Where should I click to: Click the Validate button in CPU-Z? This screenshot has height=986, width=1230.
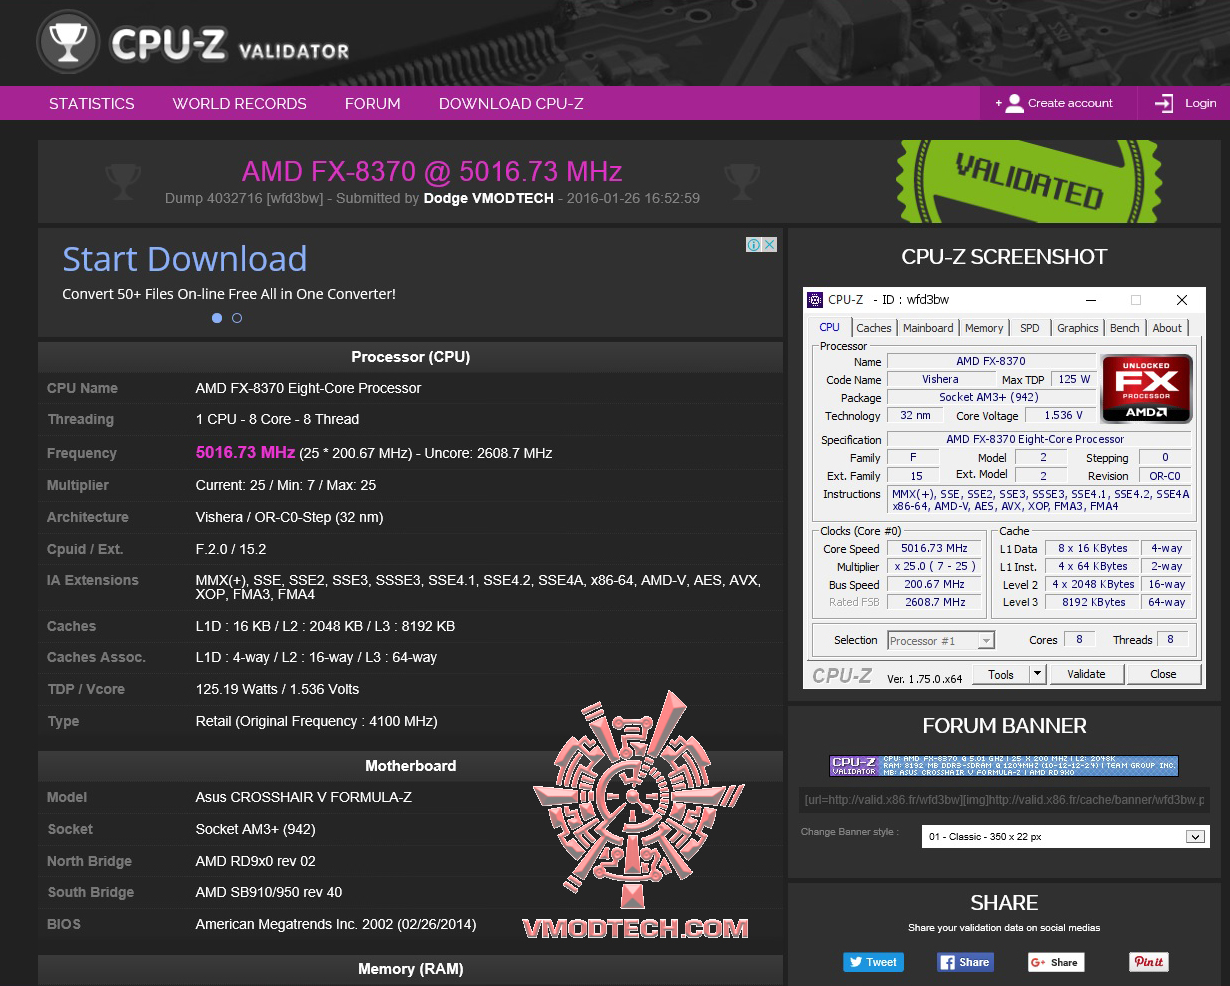click(1086, 674)
